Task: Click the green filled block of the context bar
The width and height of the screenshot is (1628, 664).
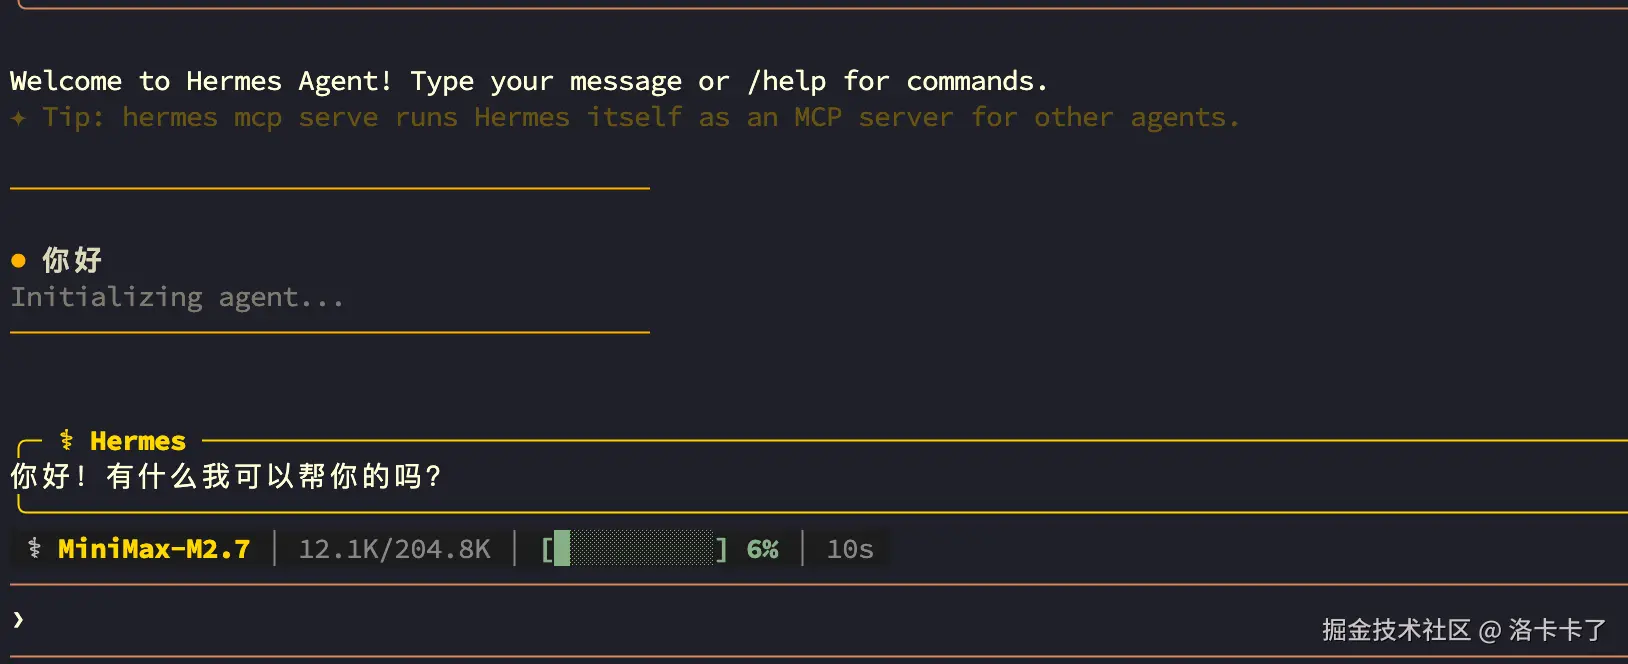Action: [x=562, y=549]
